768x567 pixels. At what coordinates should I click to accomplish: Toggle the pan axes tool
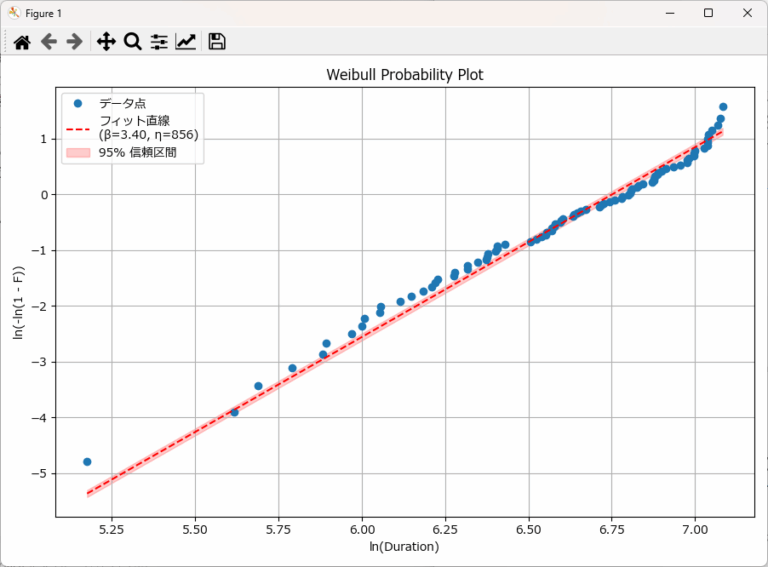106,41
